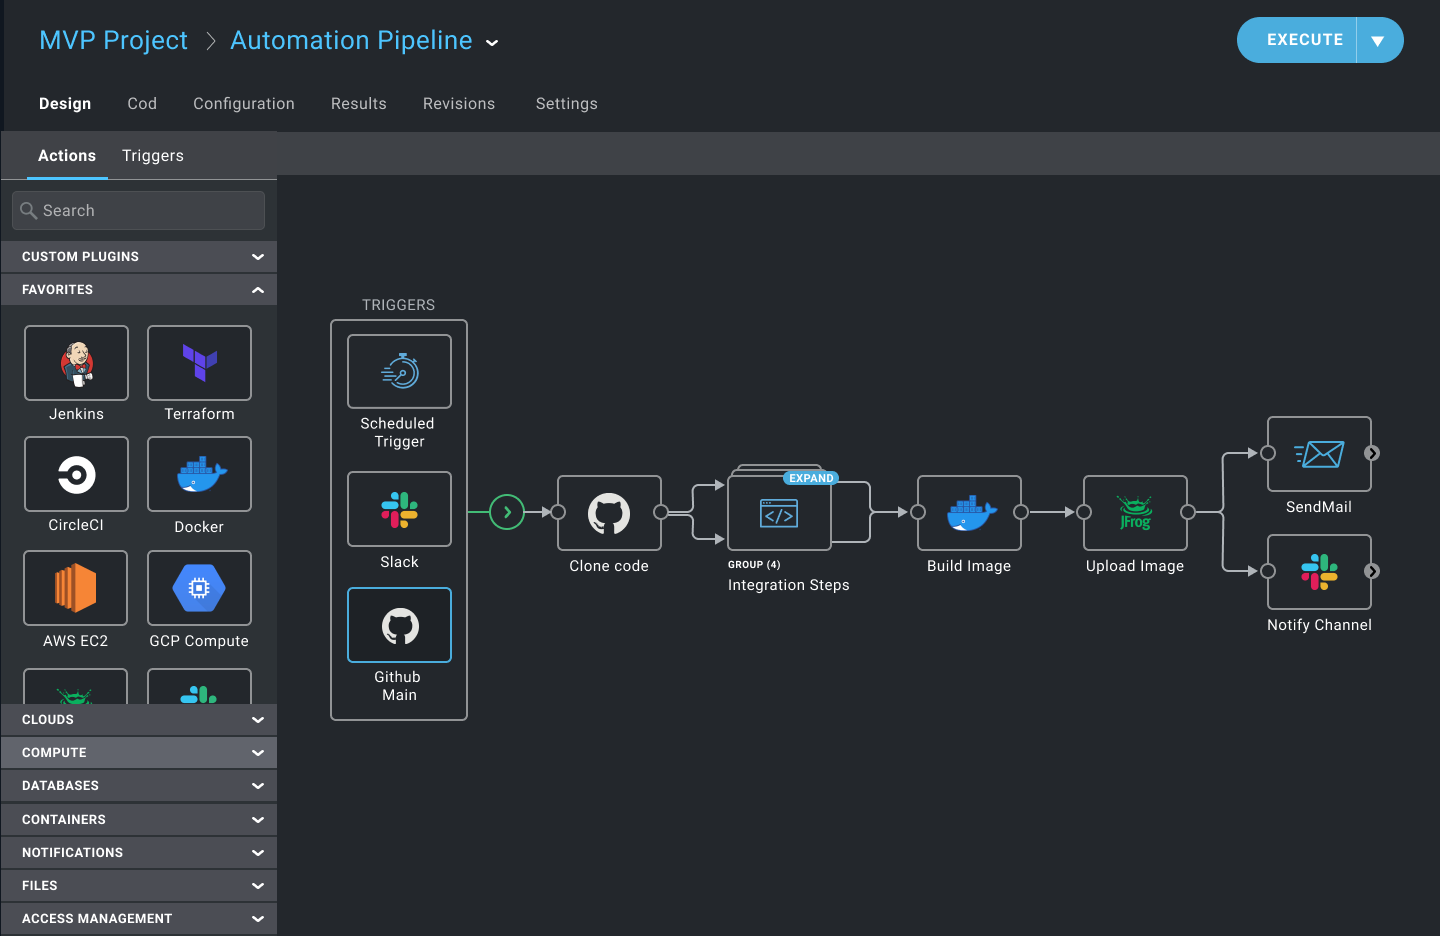Click EXPAND on the Integration Steps group
The height and width of the screenshot is (936, 1440).
click(x=810, y=478)
